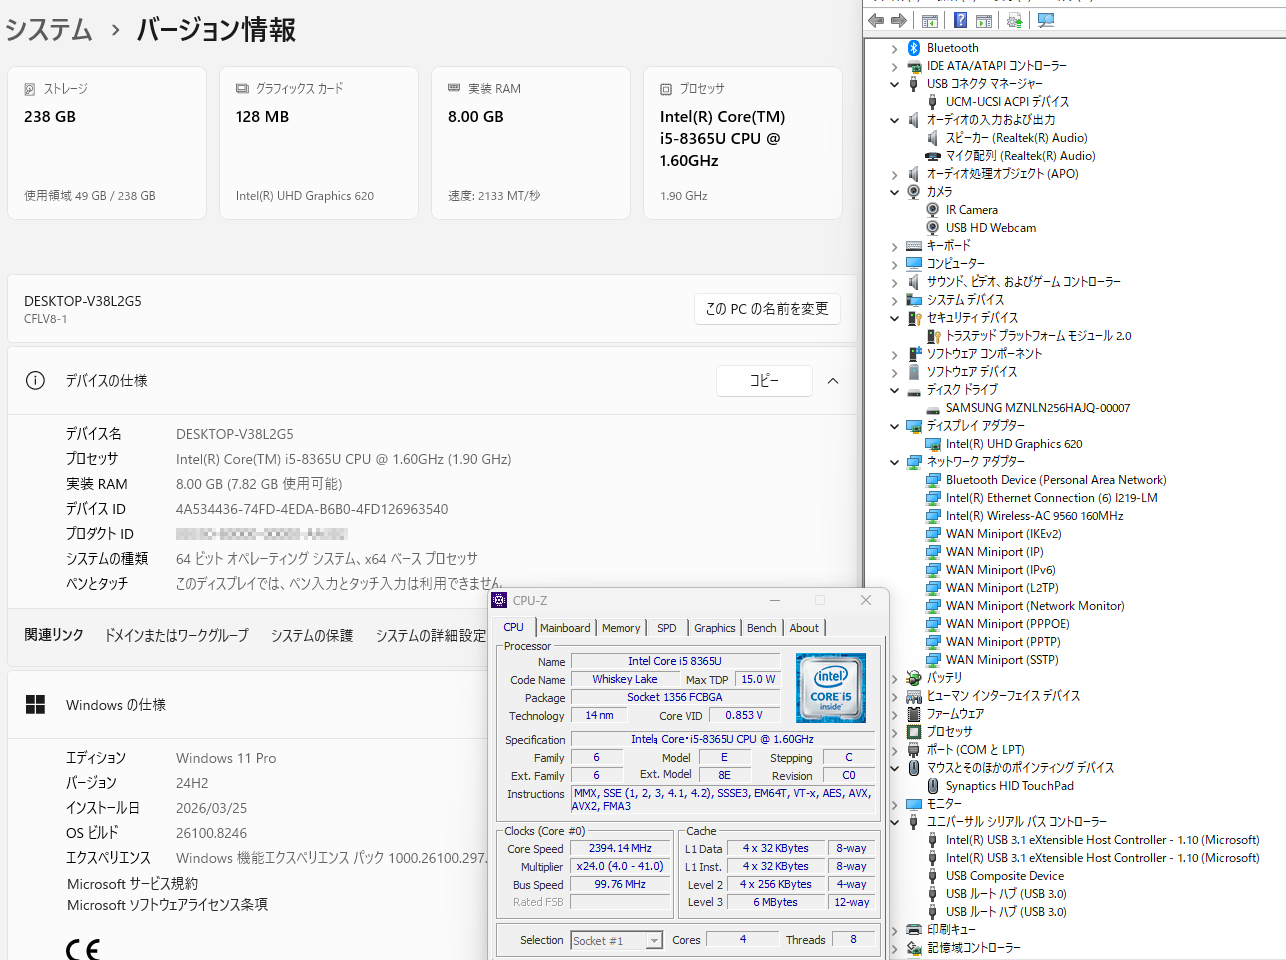Collapse the network adapters (ネットワーク アダプター) node
1286x960 pixels.
coord(894,462)
